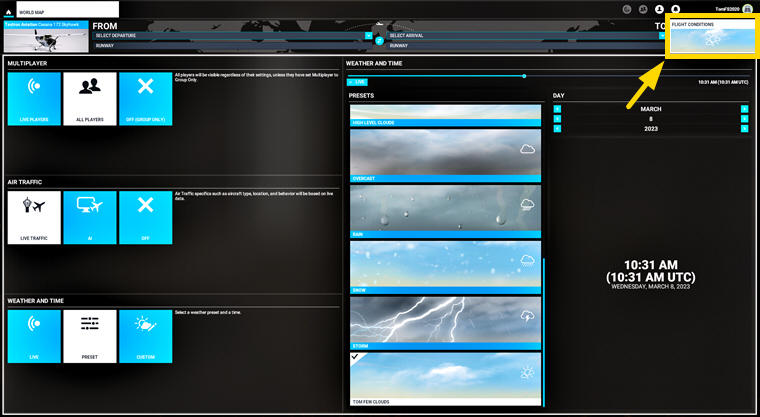
Task: Click the grey globe icon in top bar
Action: click(x=627, y=9)
